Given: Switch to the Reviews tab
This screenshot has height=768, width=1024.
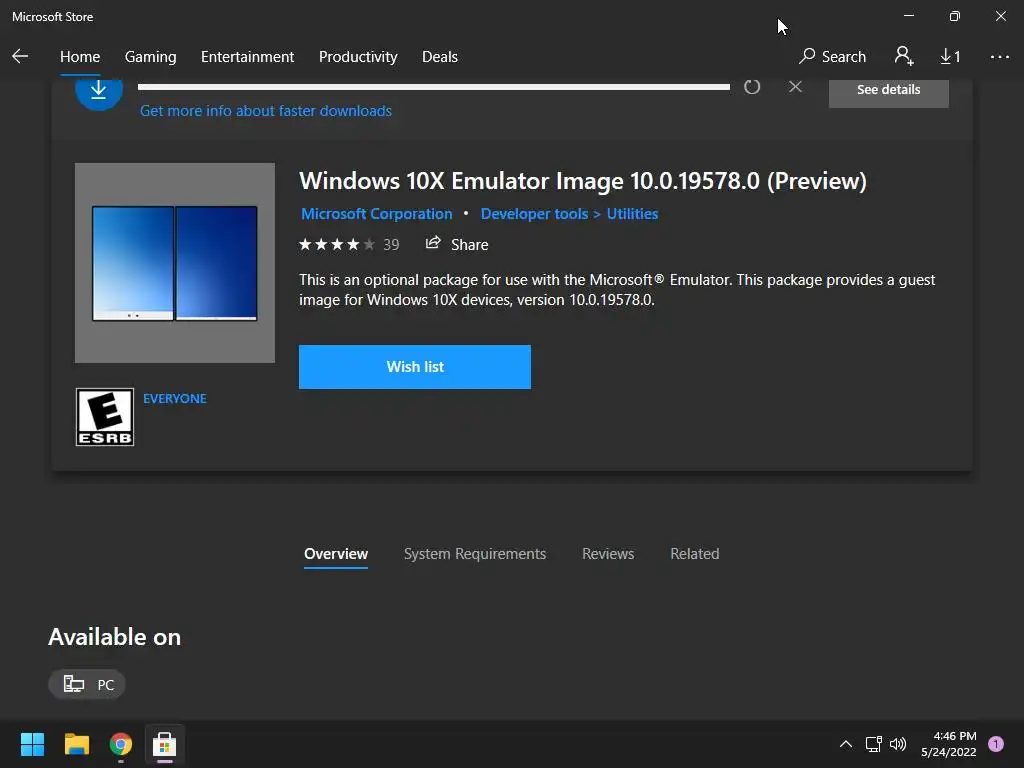Looking at the screenshot, I should click(608, 554).
